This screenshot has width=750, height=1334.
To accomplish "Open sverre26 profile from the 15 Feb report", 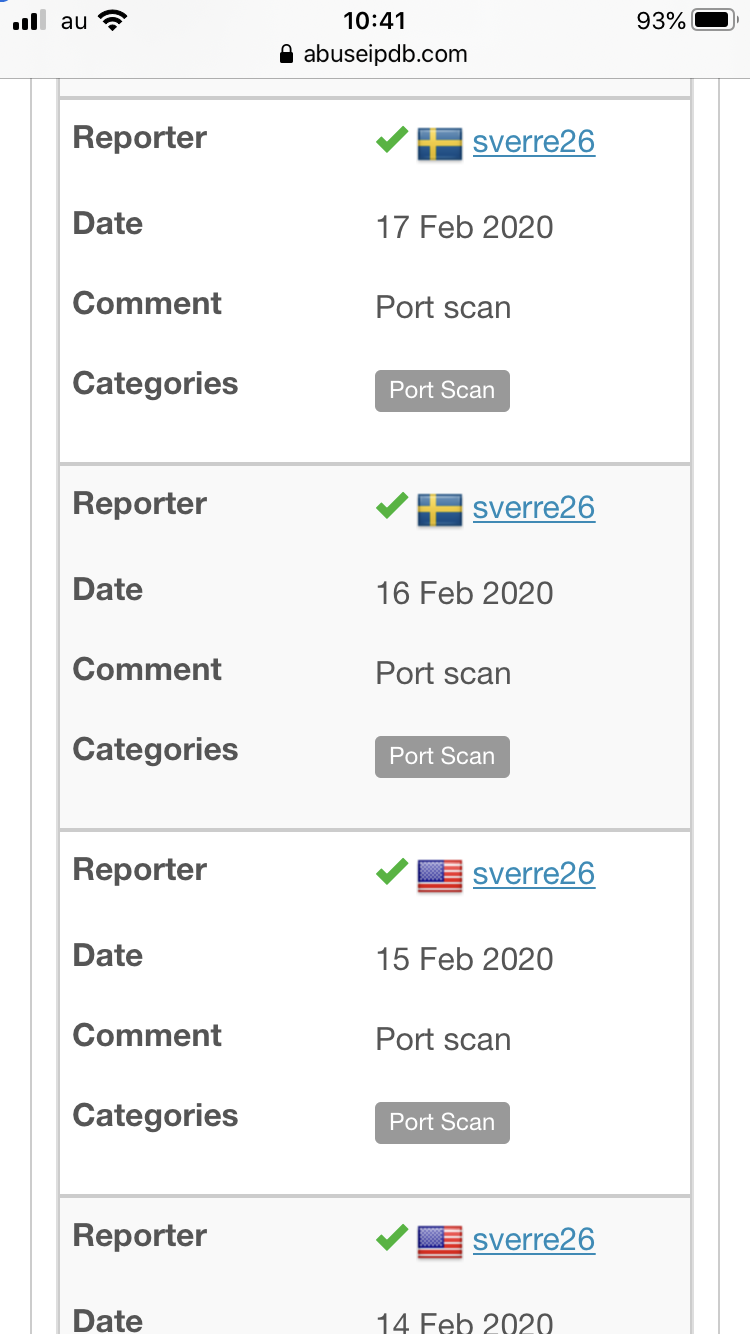I will [x=534, y=874].
